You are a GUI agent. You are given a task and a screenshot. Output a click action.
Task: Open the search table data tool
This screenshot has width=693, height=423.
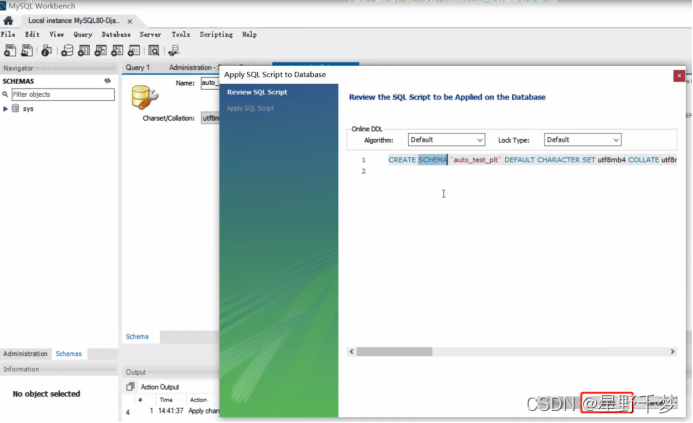pyautogui.click(x=154, y=50)
